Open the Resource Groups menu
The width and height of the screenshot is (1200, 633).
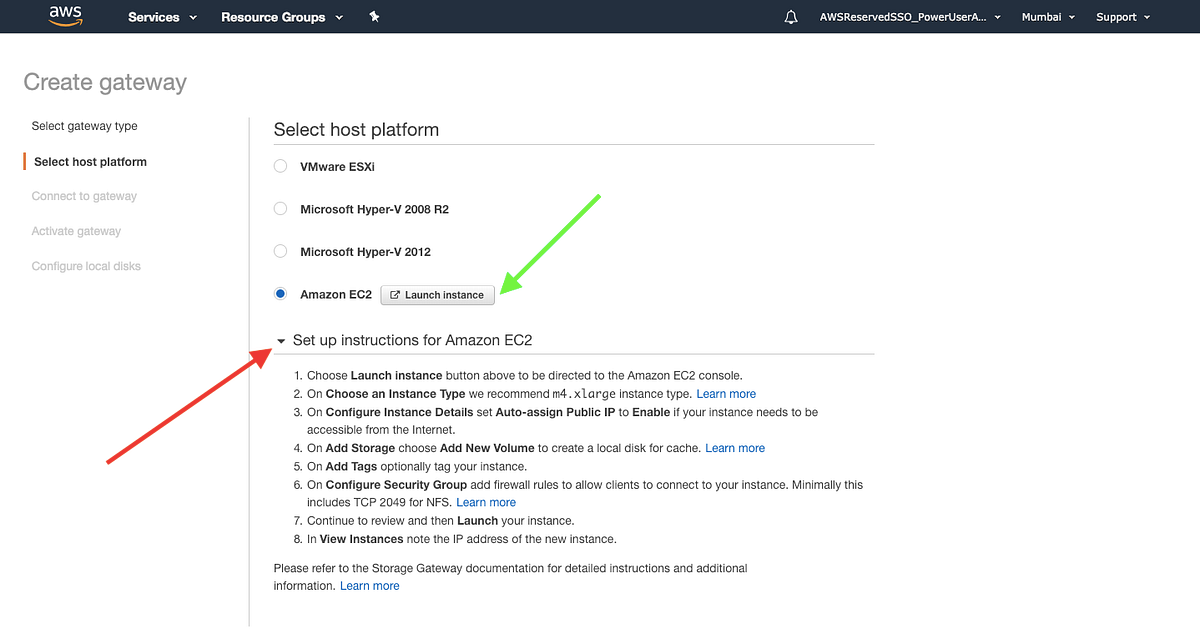coord(274,16)
